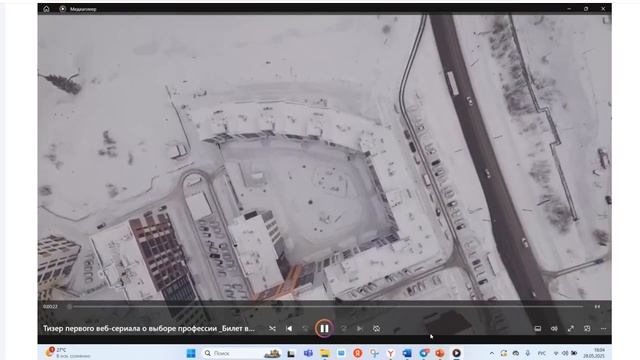Screen dimensions: 640x360
Task: Open Microsoft Word from the taskbar
Action: pyautogui.click(x=407, y=353)
